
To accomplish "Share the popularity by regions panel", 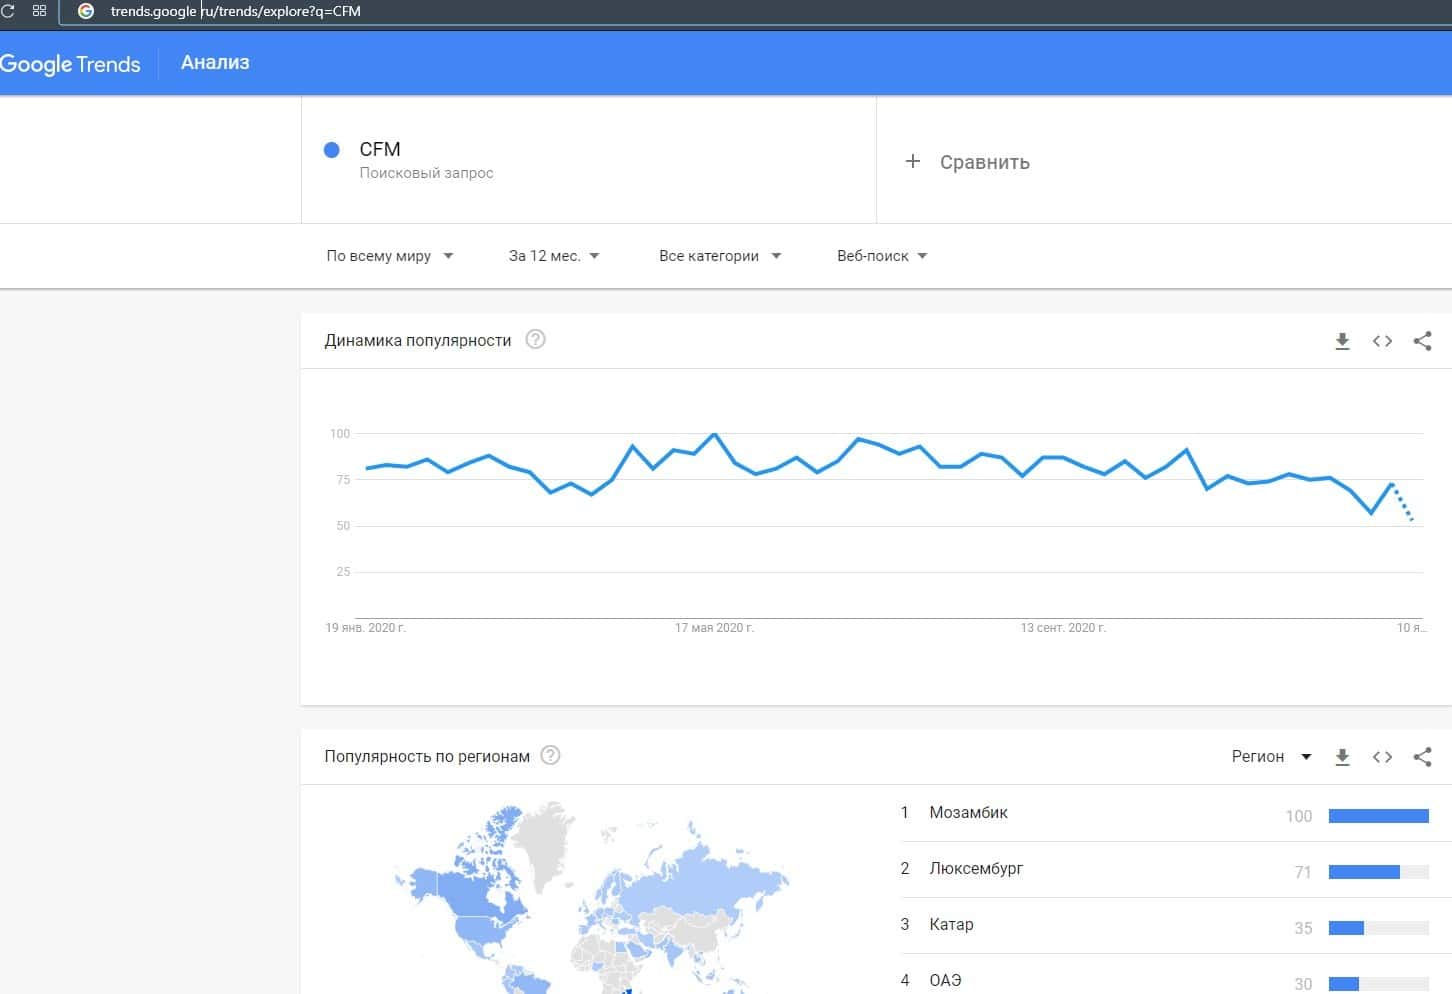I will click(x=1422, y=757).
